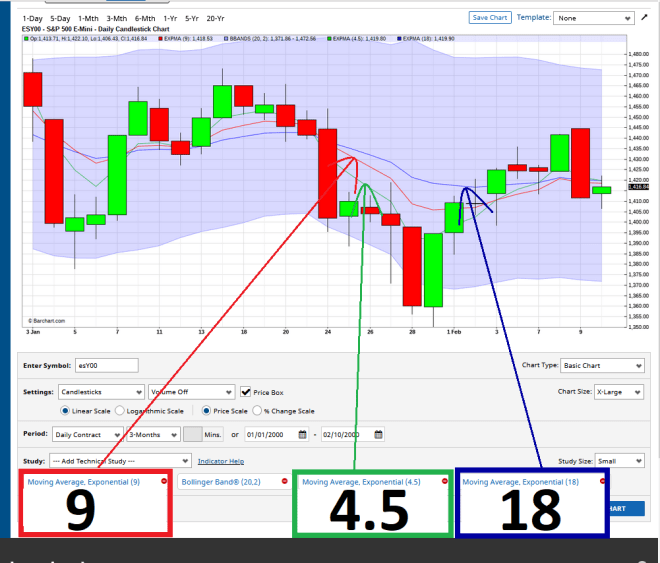Open the Indicator Help link
This screenshot has width=660, height=563.
tap(221, 462)
